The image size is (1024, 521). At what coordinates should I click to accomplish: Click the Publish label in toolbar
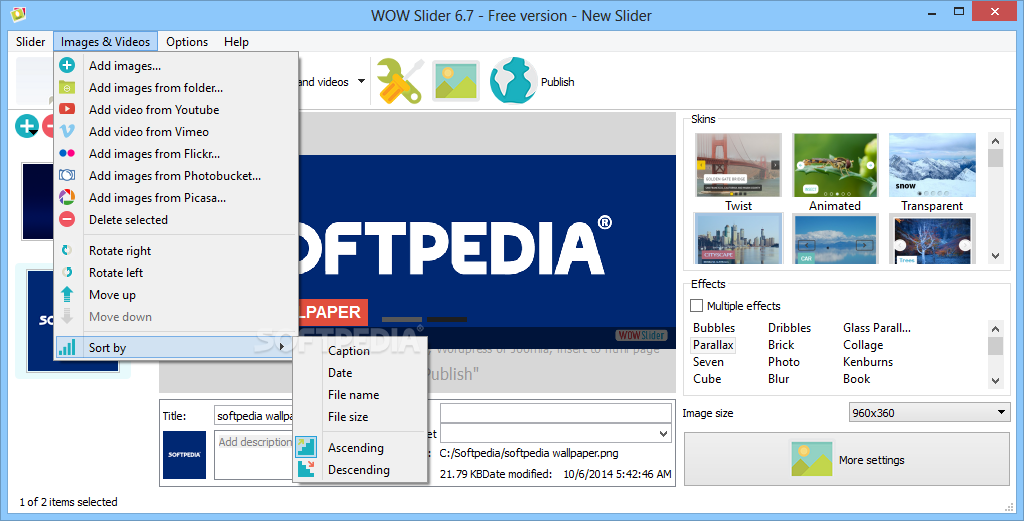pos(558,82)
